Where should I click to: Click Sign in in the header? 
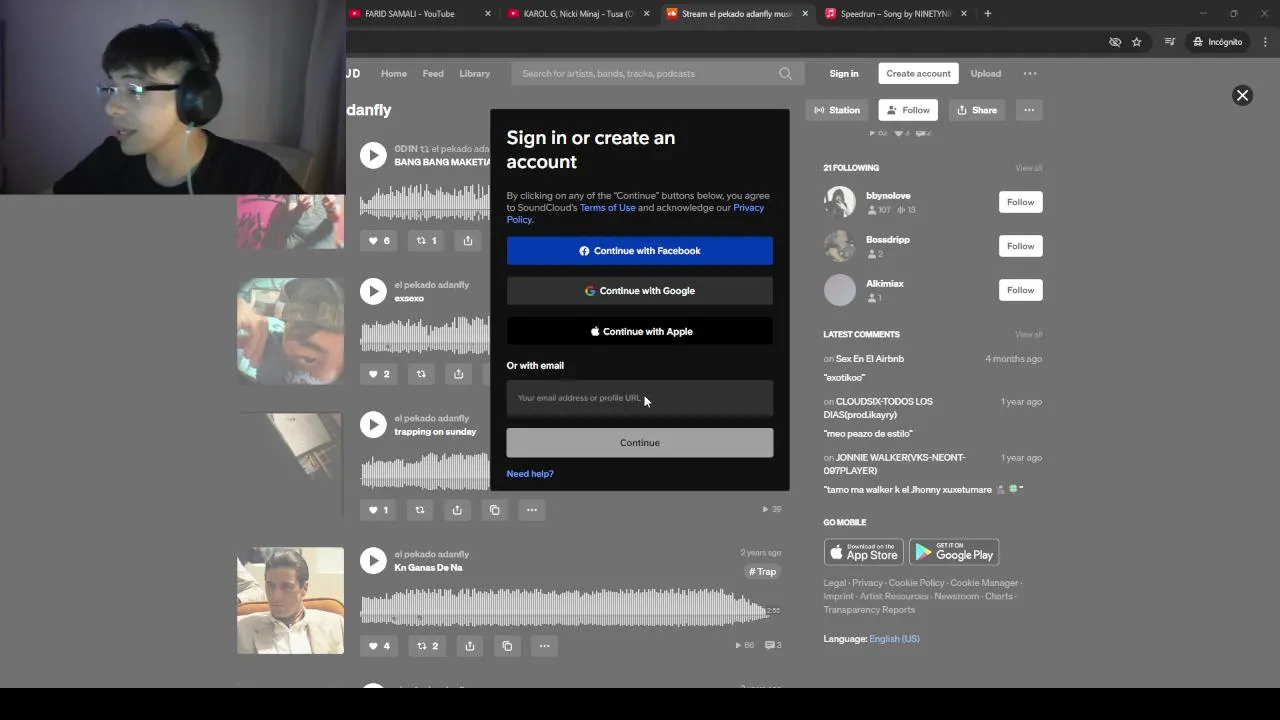[x=844, y=73]
